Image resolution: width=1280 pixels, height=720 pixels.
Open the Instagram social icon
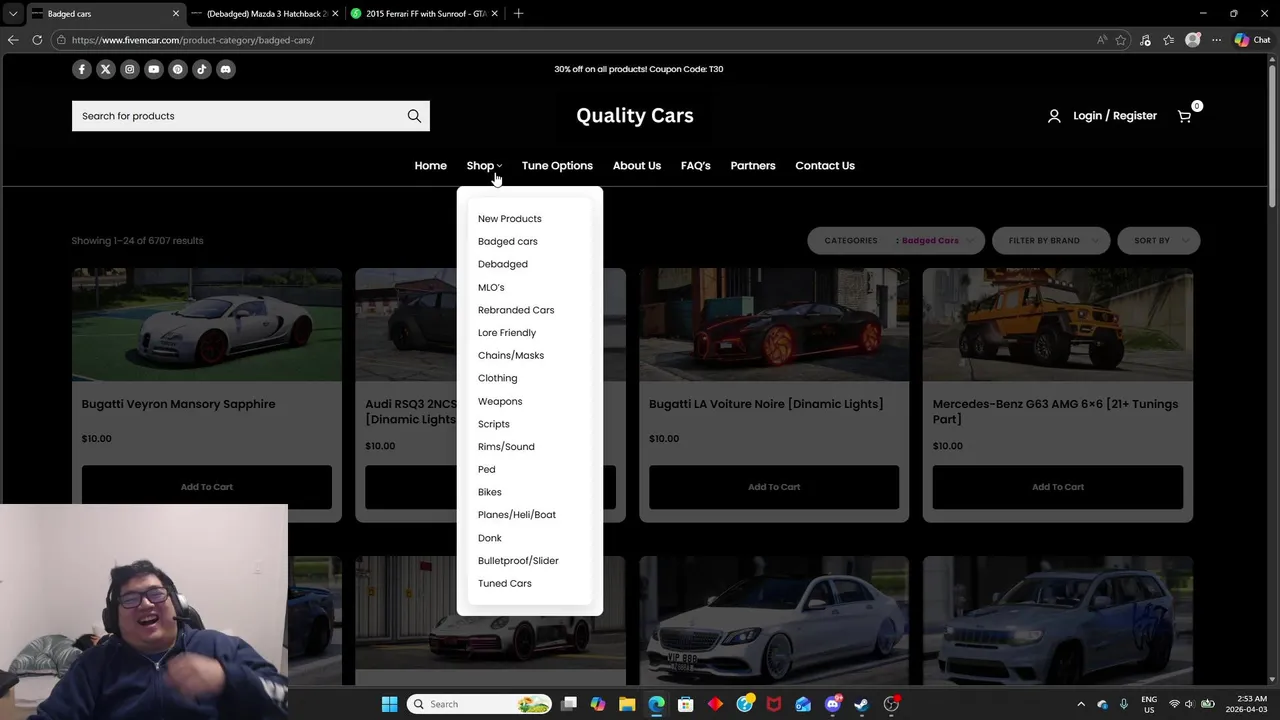tap(130, 69)
